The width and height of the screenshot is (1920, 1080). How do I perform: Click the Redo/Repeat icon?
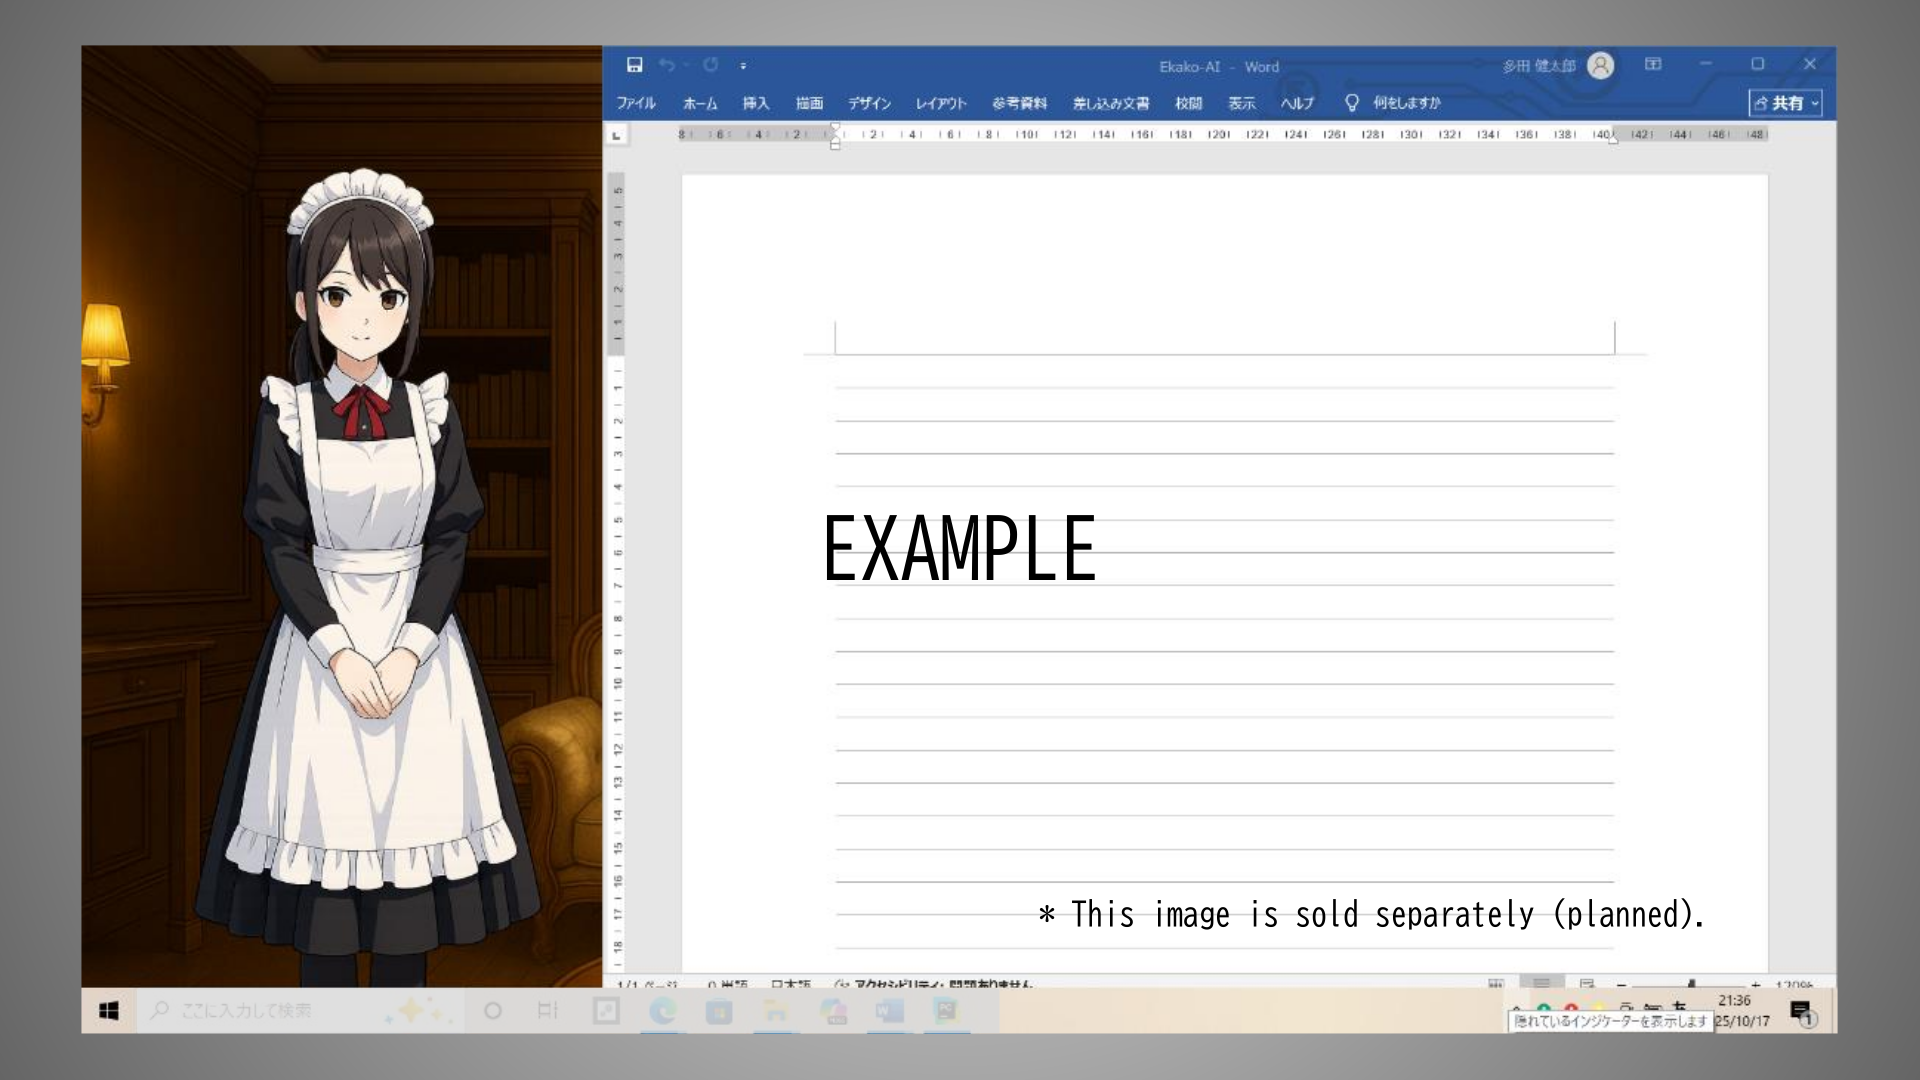coord(710,65)
